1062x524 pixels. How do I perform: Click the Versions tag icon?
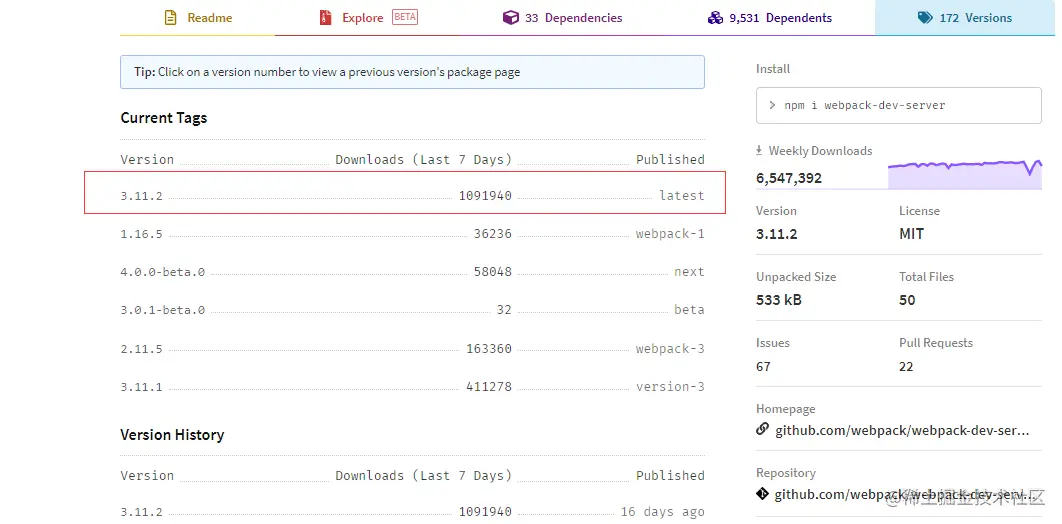click(x=925, y=18)
